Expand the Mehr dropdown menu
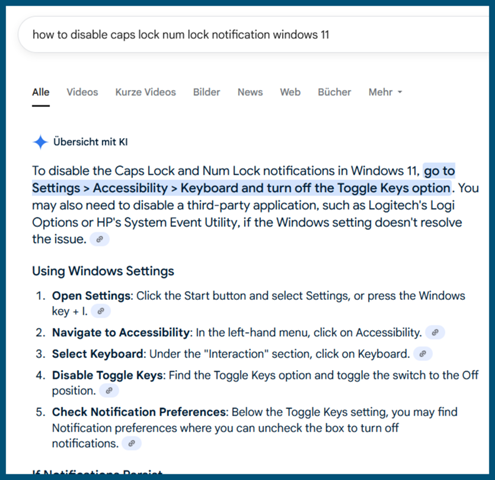 click(x=385, y=92)
